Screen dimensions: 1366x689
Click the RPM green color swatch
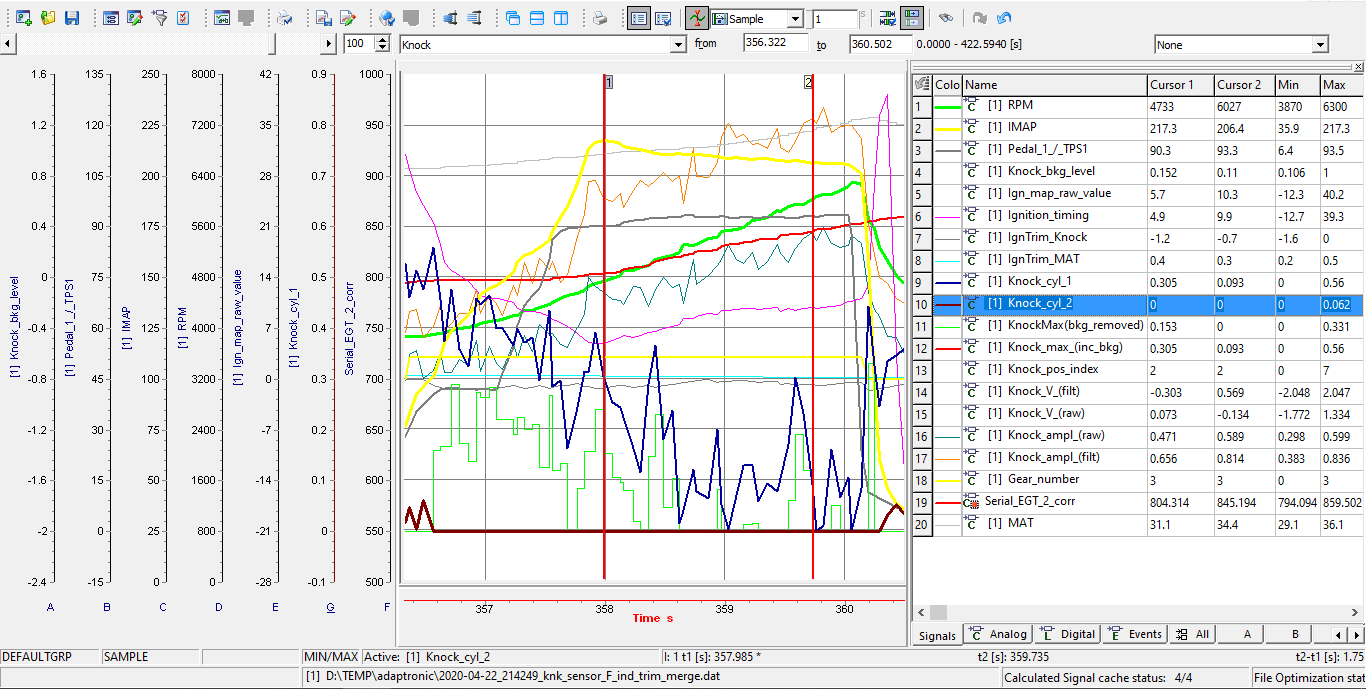tap(946, 105)
